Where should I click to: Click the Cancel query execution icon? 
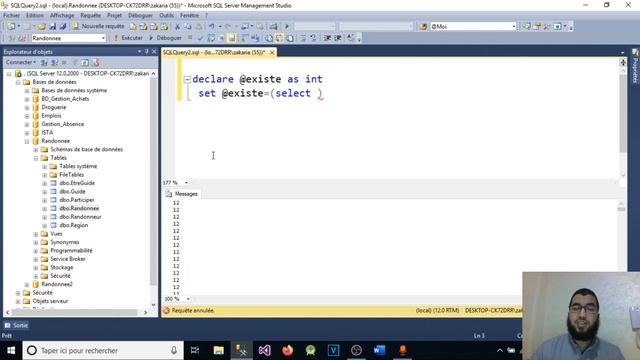(190, 38)
